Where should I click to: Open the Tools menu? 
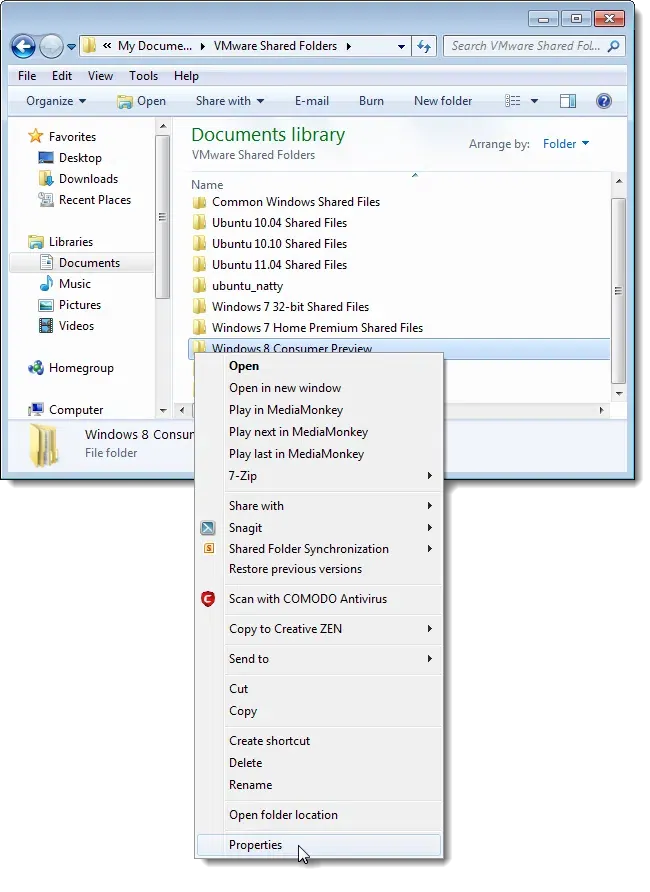click(x=143, y=76)
